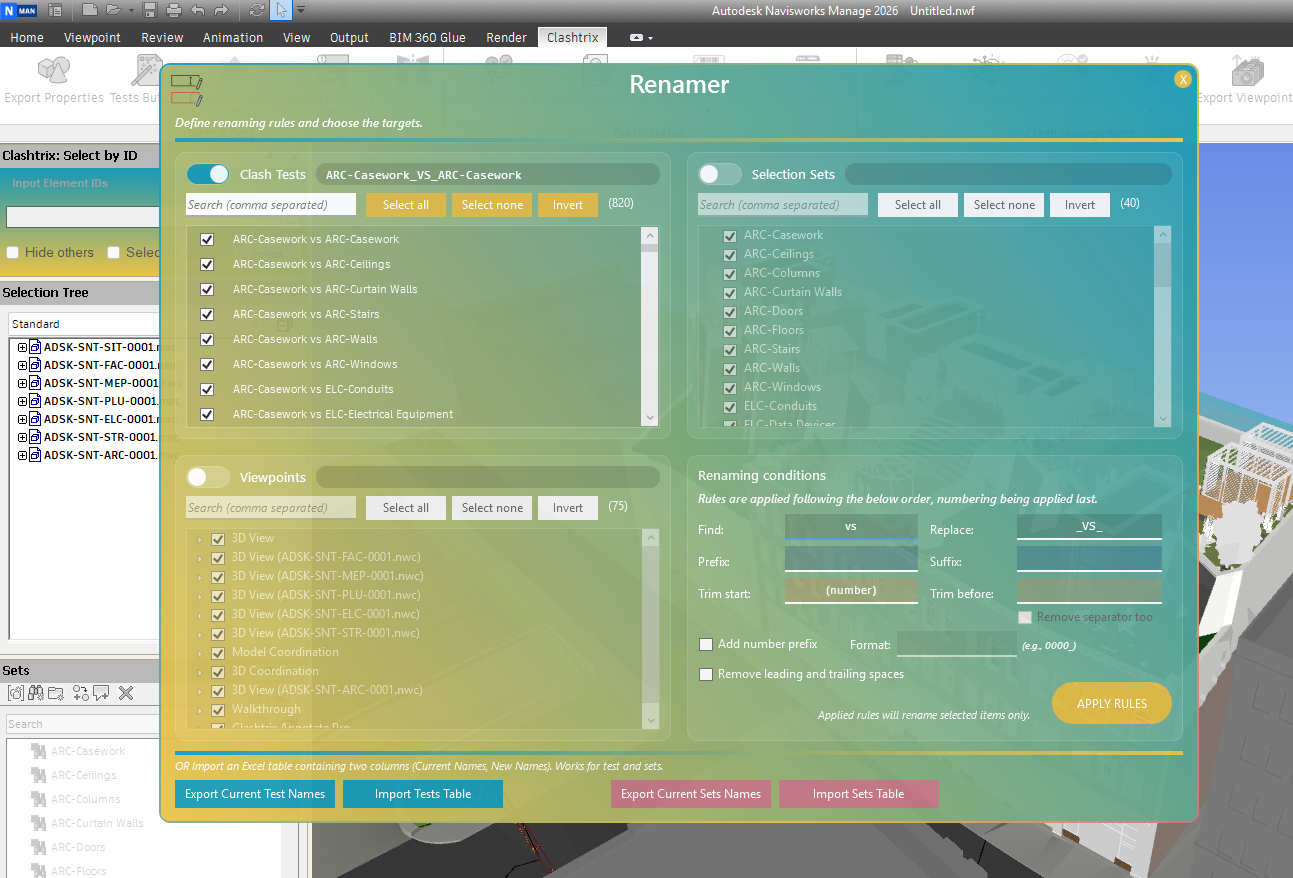Click Save Selection icon in Sets panel
The image size is (1293, 878).
click(17, 693)
